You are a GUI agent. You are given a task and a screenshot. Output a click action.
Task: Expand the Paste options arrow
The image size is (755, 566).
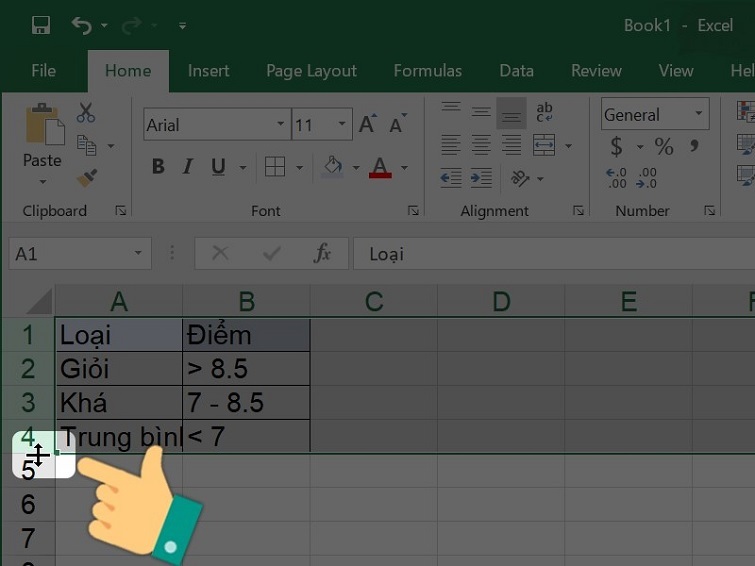pyautogui.click(x=43, y=182)
